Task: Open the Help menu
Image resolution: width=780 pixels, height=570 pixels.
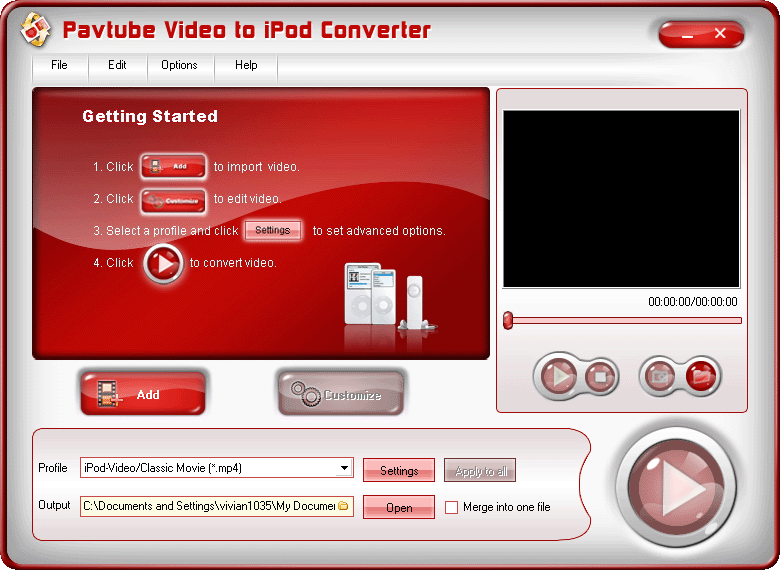Action: (246, 66)
